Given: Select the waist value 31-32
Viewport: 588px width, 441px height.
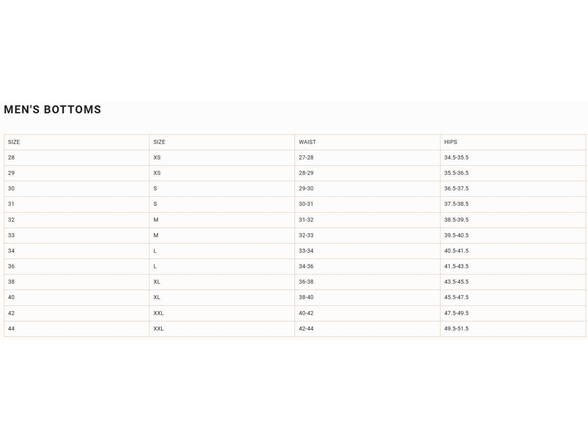Looking at the screenshot, I should click(x=306, y=220).
